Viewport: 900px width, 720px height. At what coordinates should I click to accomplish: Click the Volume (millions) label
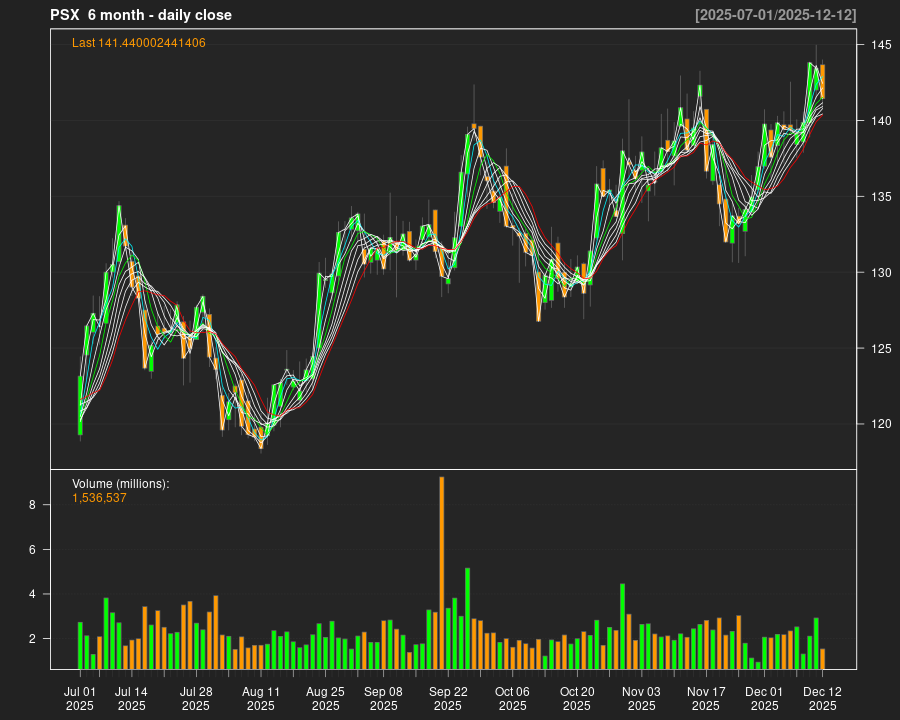pos(121,484)
